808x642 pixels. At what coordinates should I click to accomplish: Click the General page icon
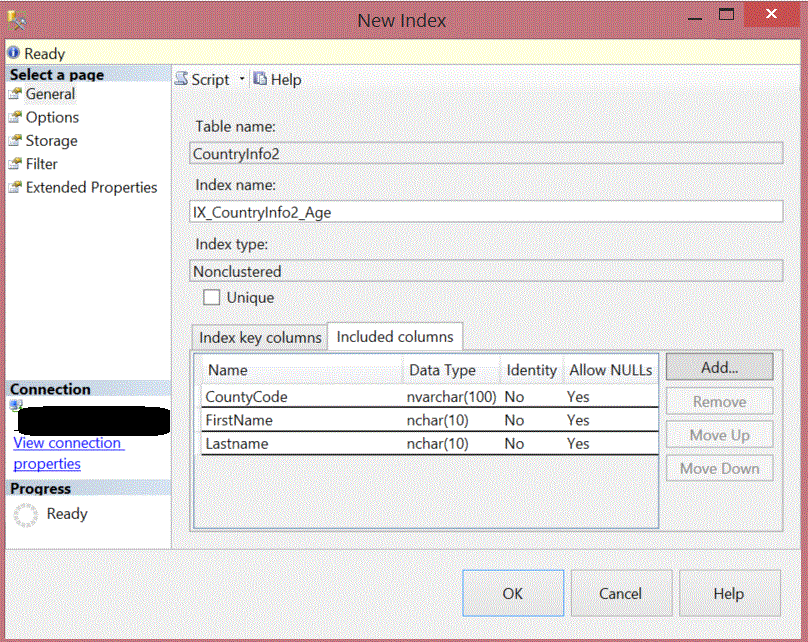(x=15, y=94)
